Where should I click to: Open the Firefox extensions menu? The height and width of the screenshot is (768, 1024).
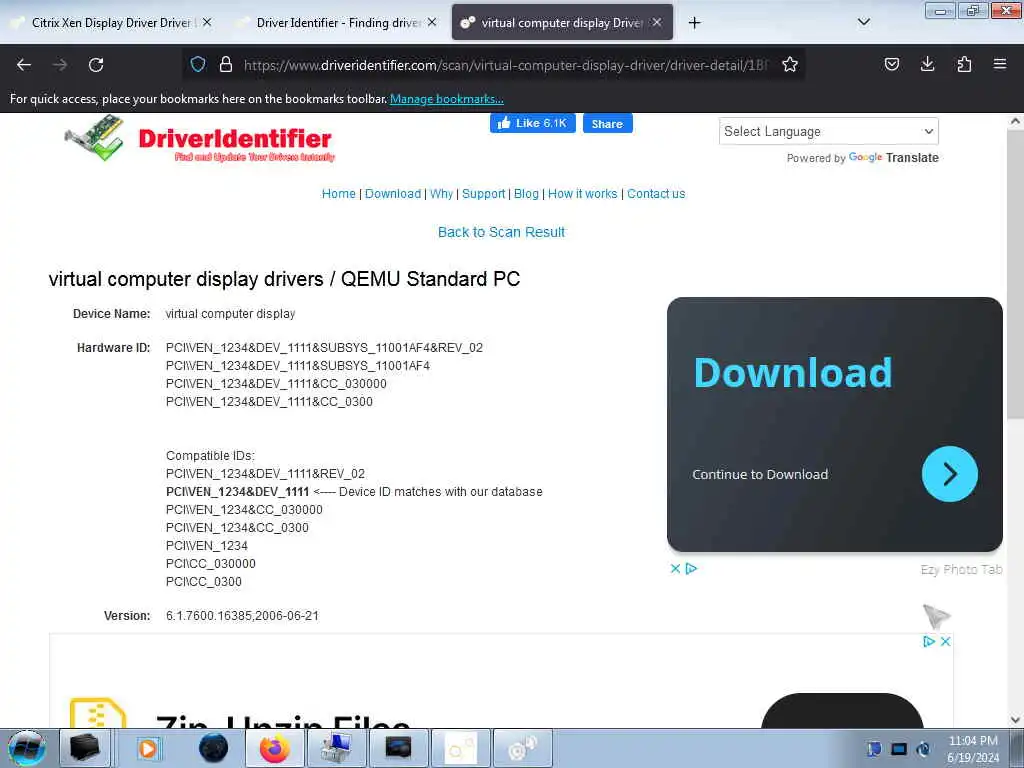pyautogui.click(x=964, y=64)
